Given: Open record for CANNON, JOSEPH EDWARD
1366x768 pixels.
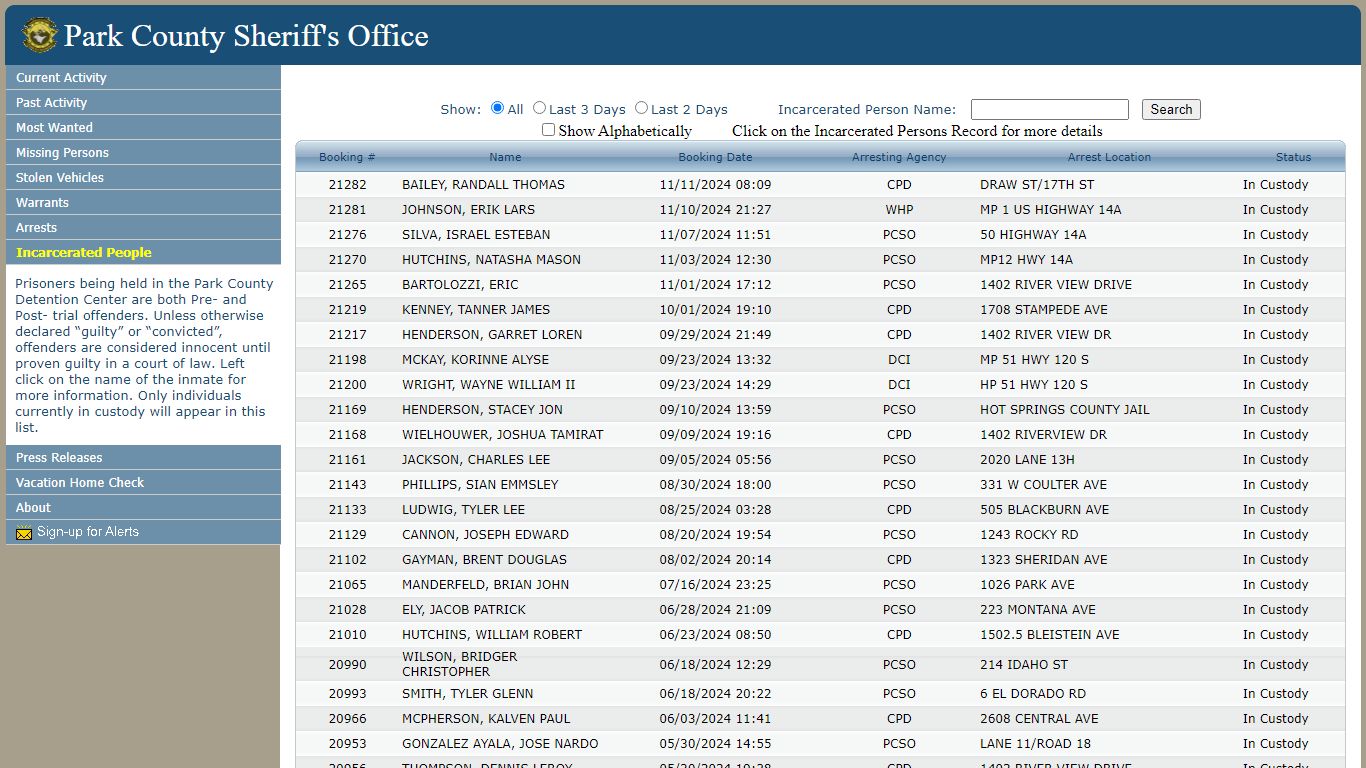Looking at the screenshot, I should coord(820,535).
